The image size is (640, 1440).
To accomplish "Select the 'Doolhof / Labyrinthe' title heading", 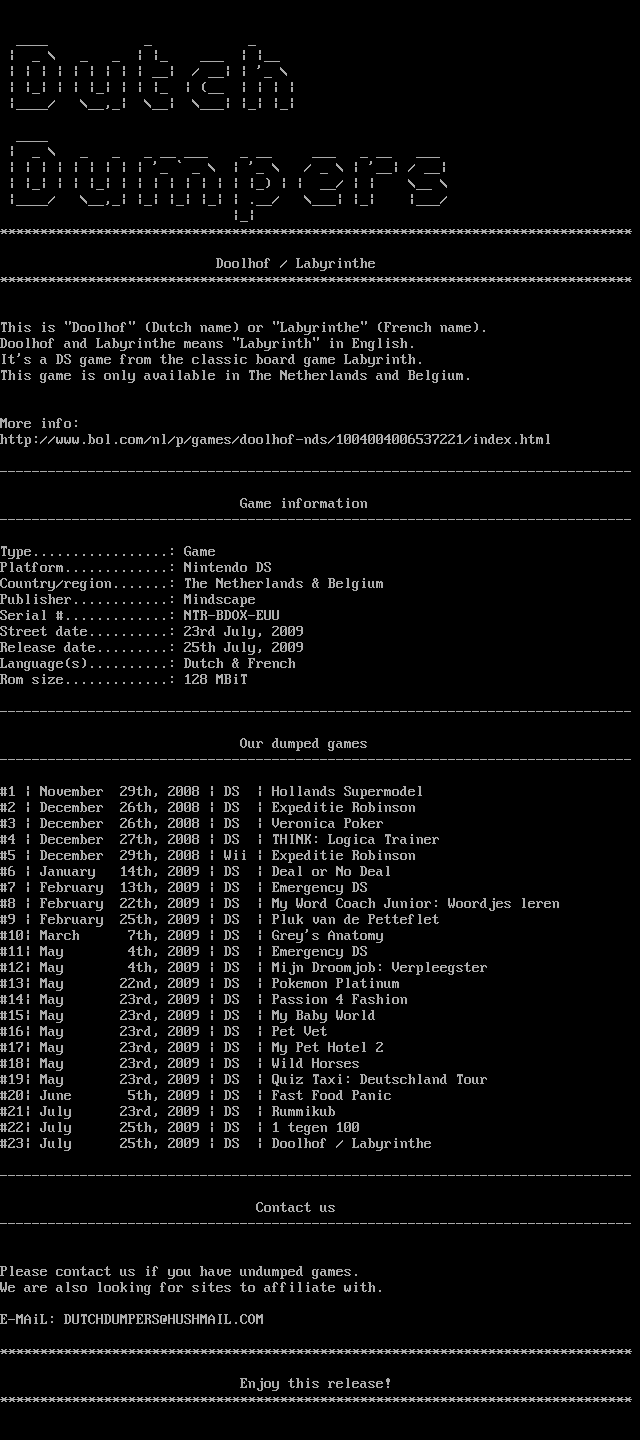I will tap(296, 264).
